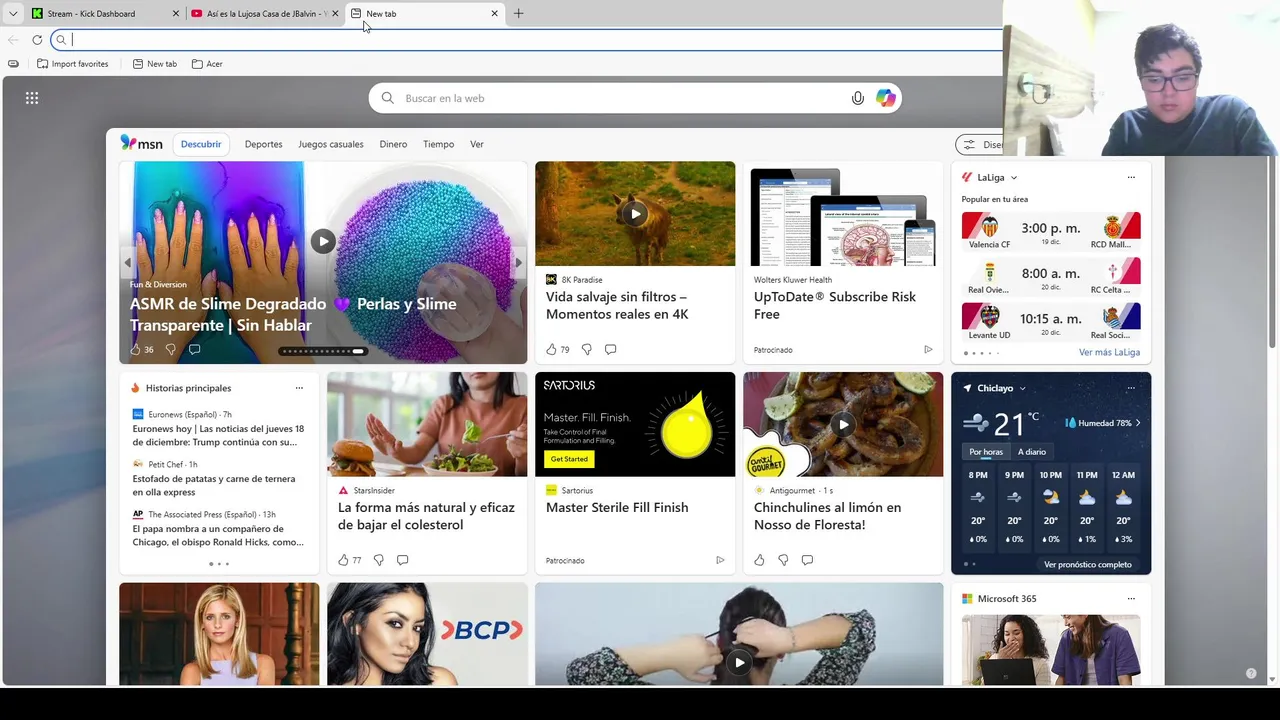Expand the LaLiga league dropdown
Image resolution: width=1280 pixels, height=720 pixels.
coord(1014,178)
